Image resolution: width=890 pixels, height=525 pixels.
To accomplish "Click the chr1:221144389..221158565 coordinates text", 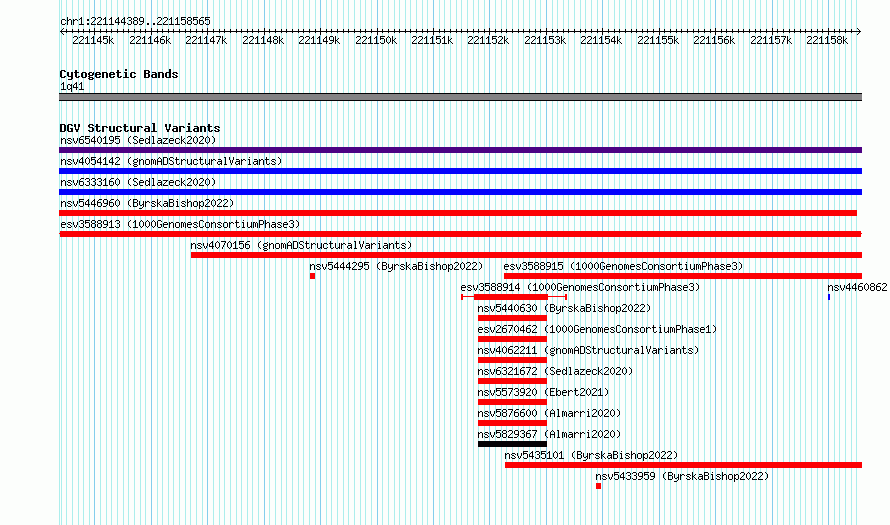I will [135, 21].
